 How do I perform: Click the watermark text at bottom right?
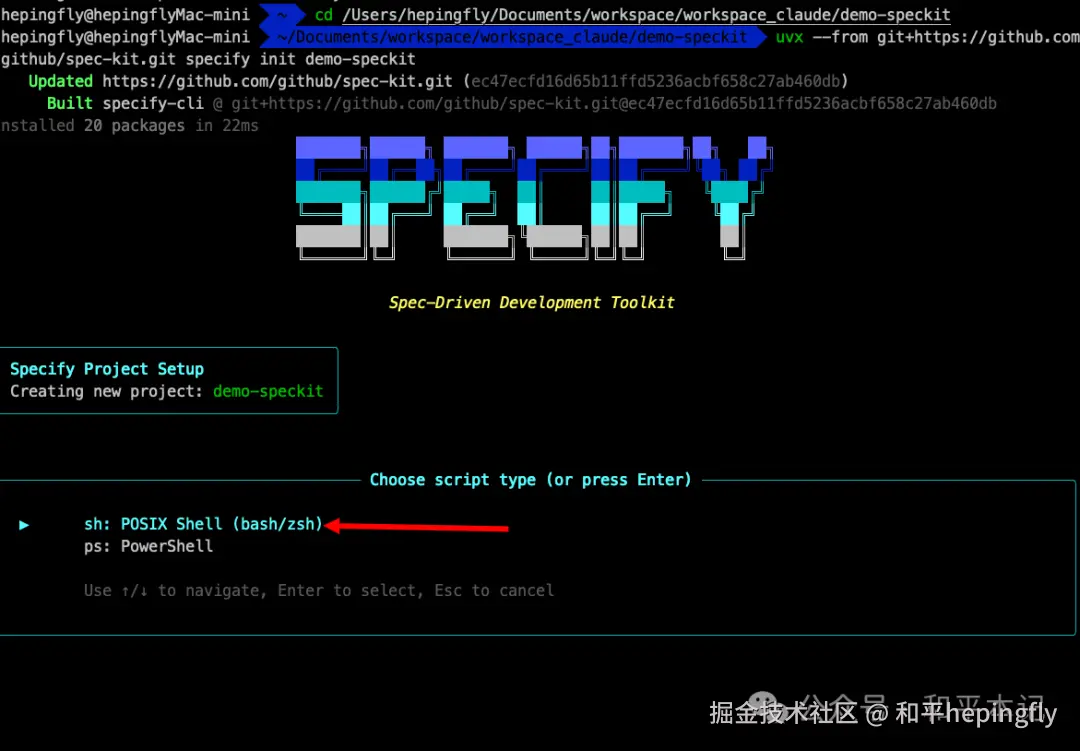(883, 712)
